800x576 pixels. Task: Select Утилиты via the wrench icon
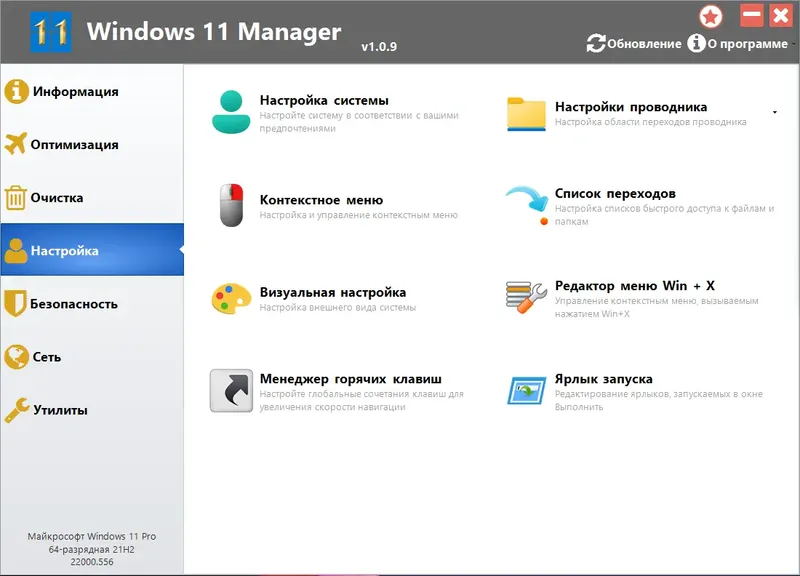(21, 408)
